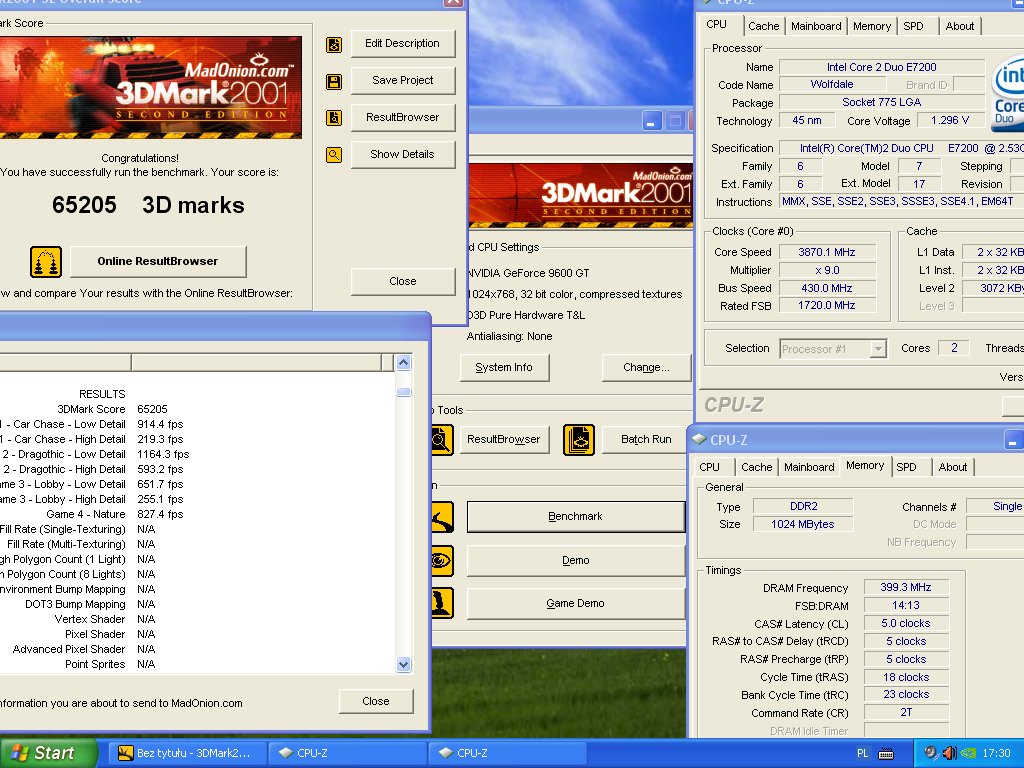Click the Core Speed value 3870.1 MHz
Viewport: 1024px width, 768px height.
tap(827, 252)
